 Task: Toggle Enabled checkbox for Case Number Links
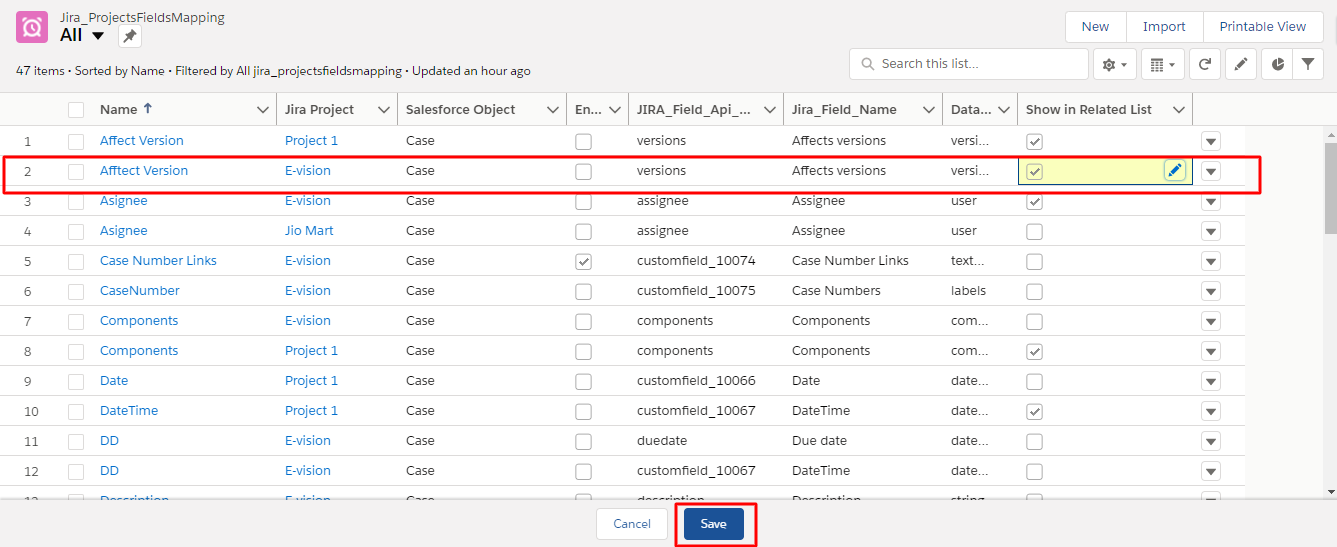point(583,261)
